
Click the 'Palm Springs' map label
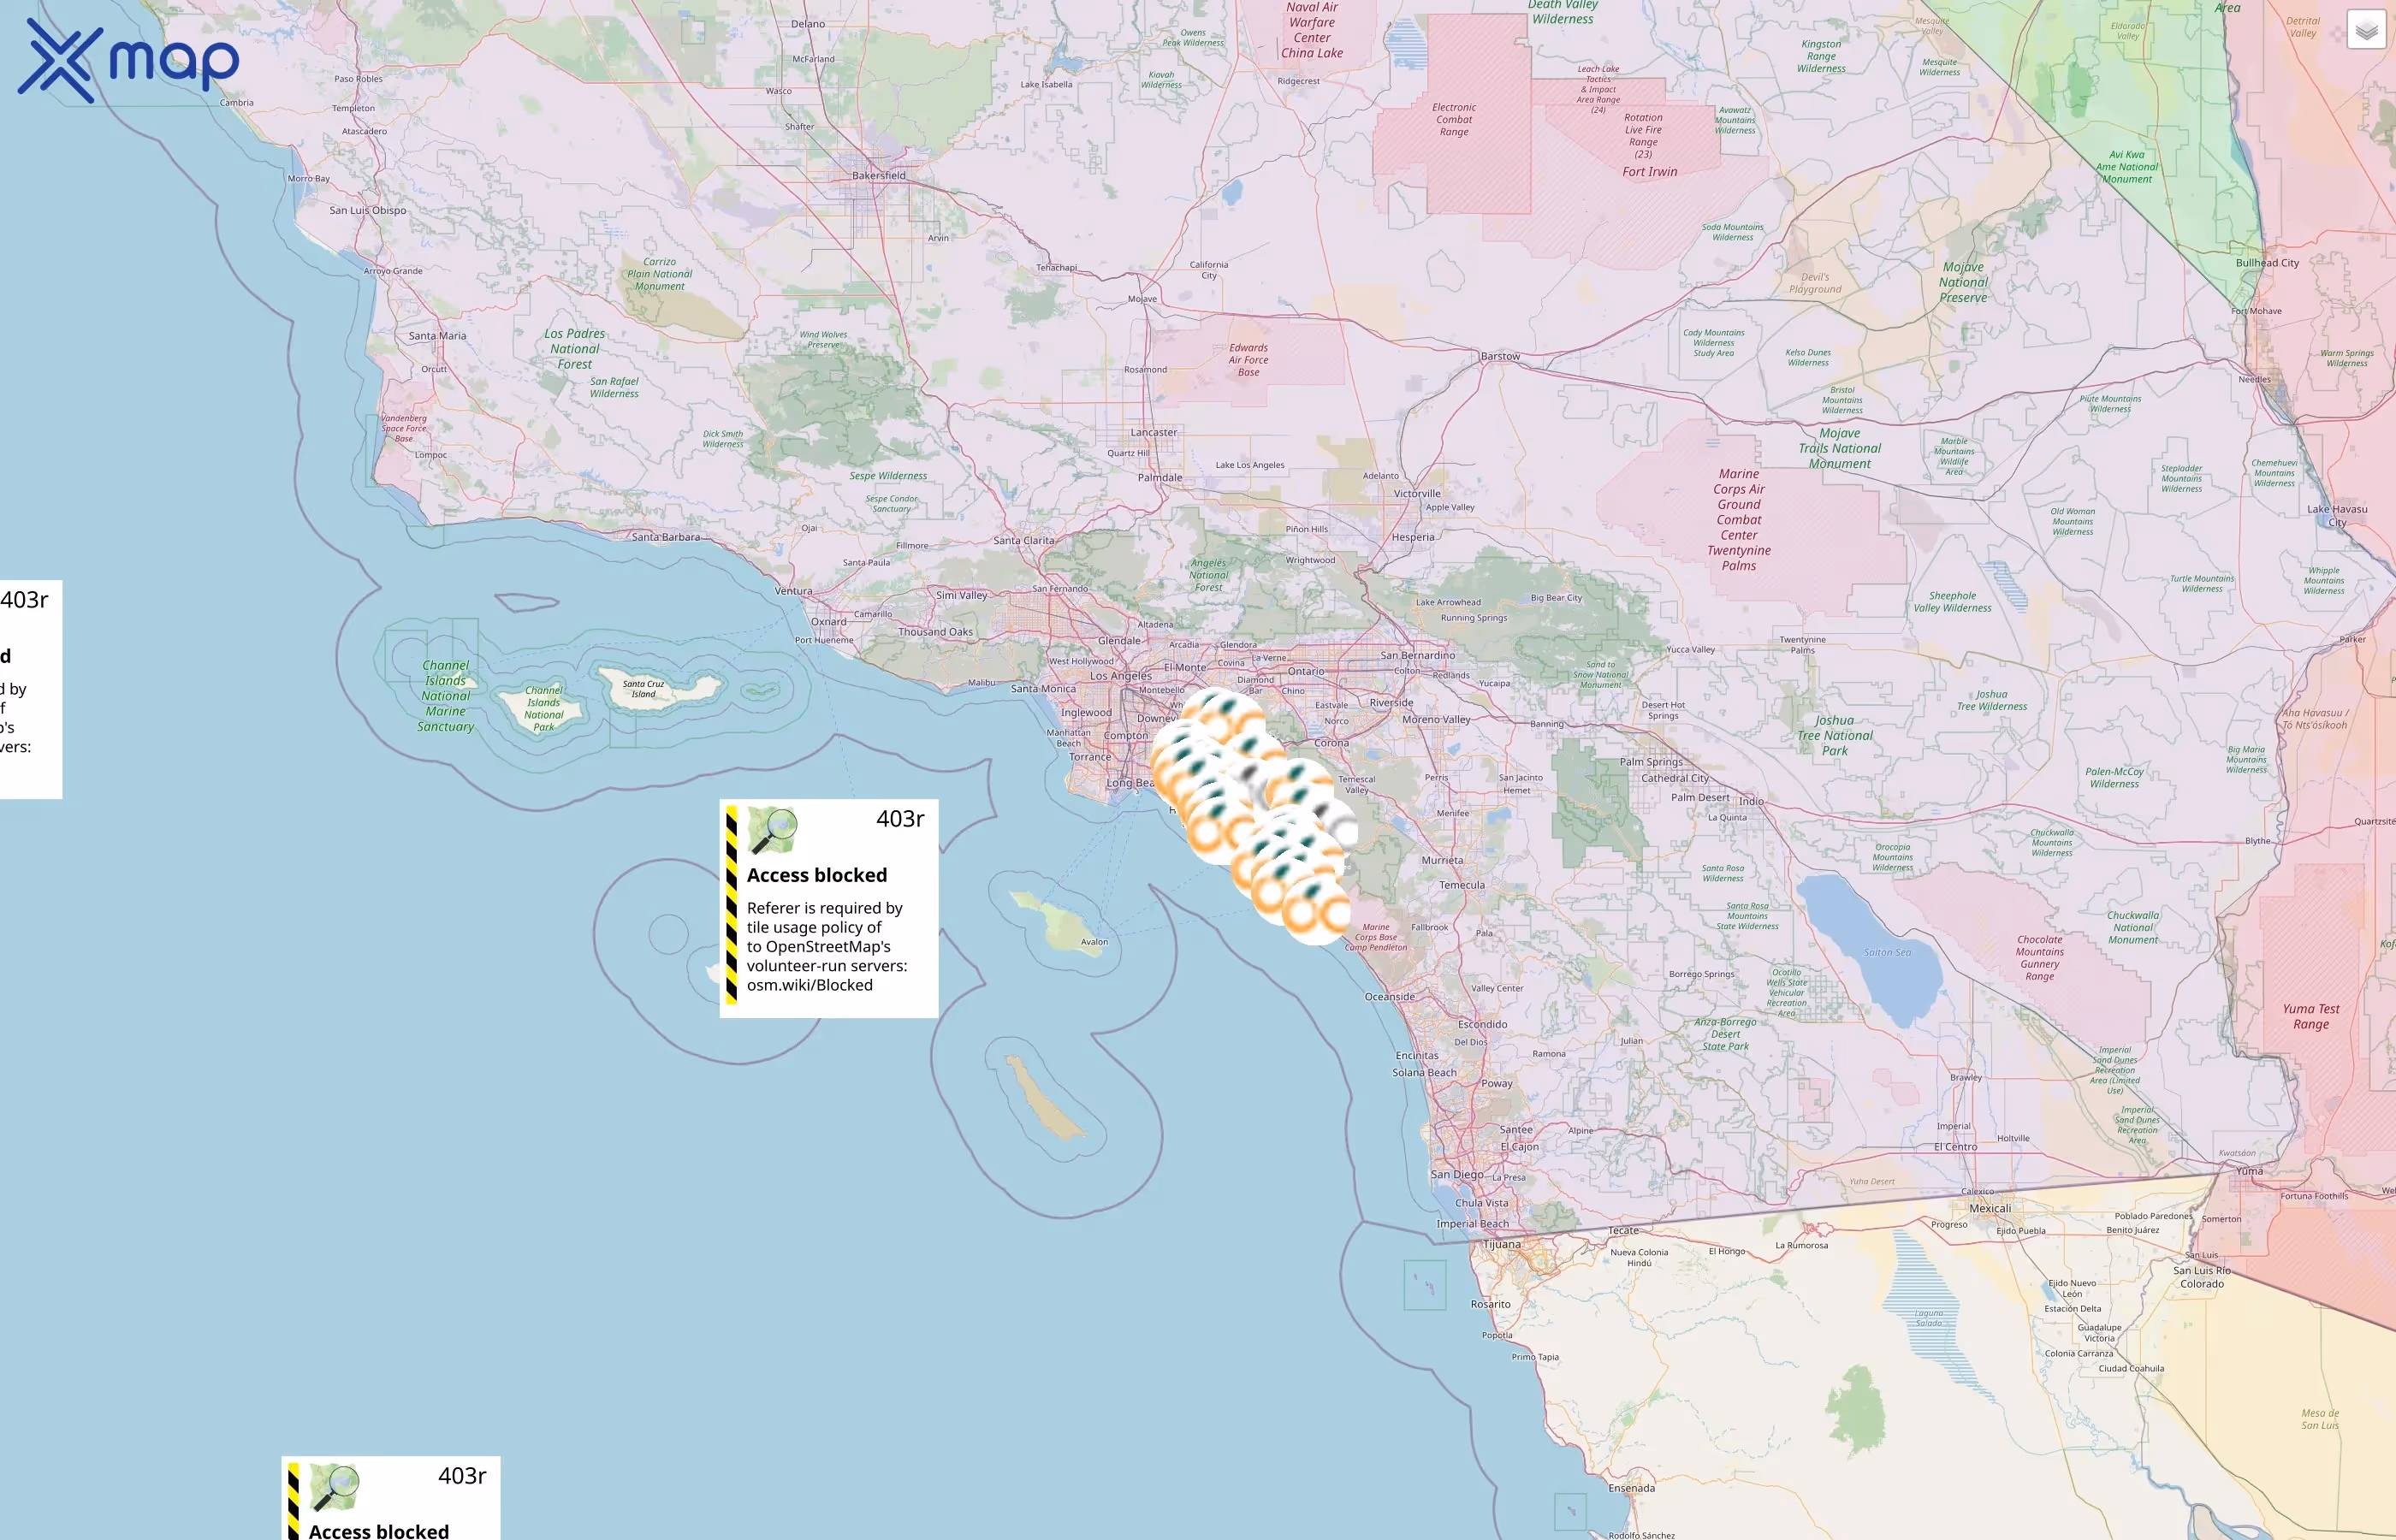(x=1651, y=762)
